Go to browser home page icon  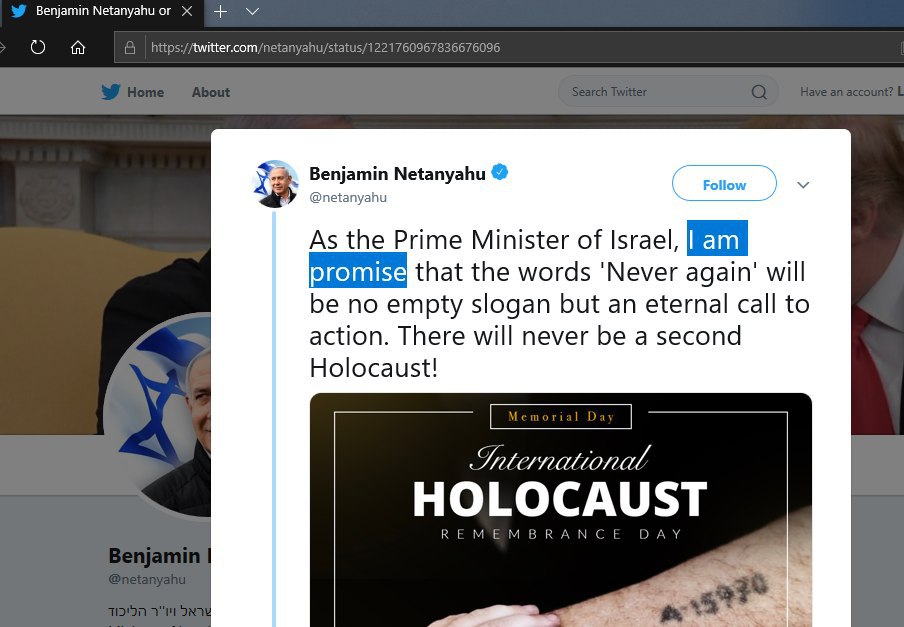[x=78, y=47]
